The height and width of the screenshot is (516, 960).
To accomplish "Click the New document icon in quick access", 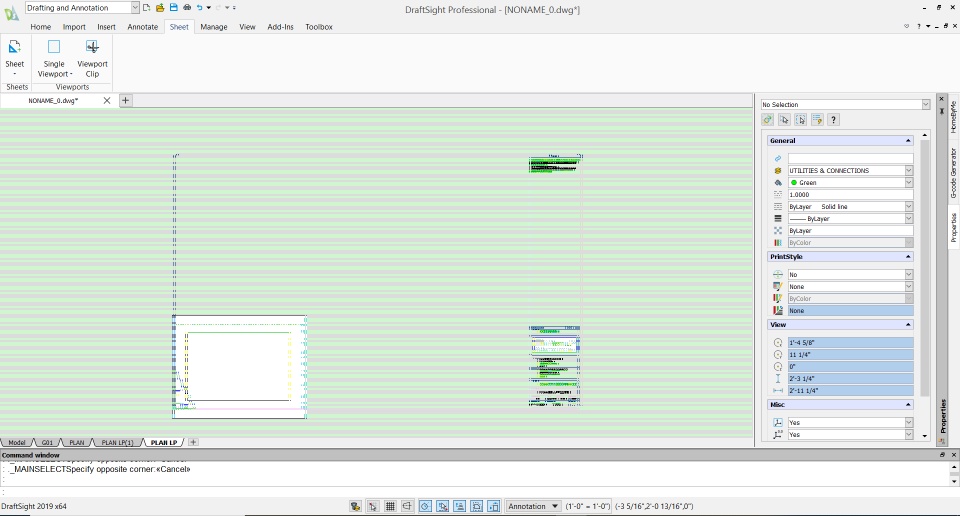I will (x=146, y=8).
